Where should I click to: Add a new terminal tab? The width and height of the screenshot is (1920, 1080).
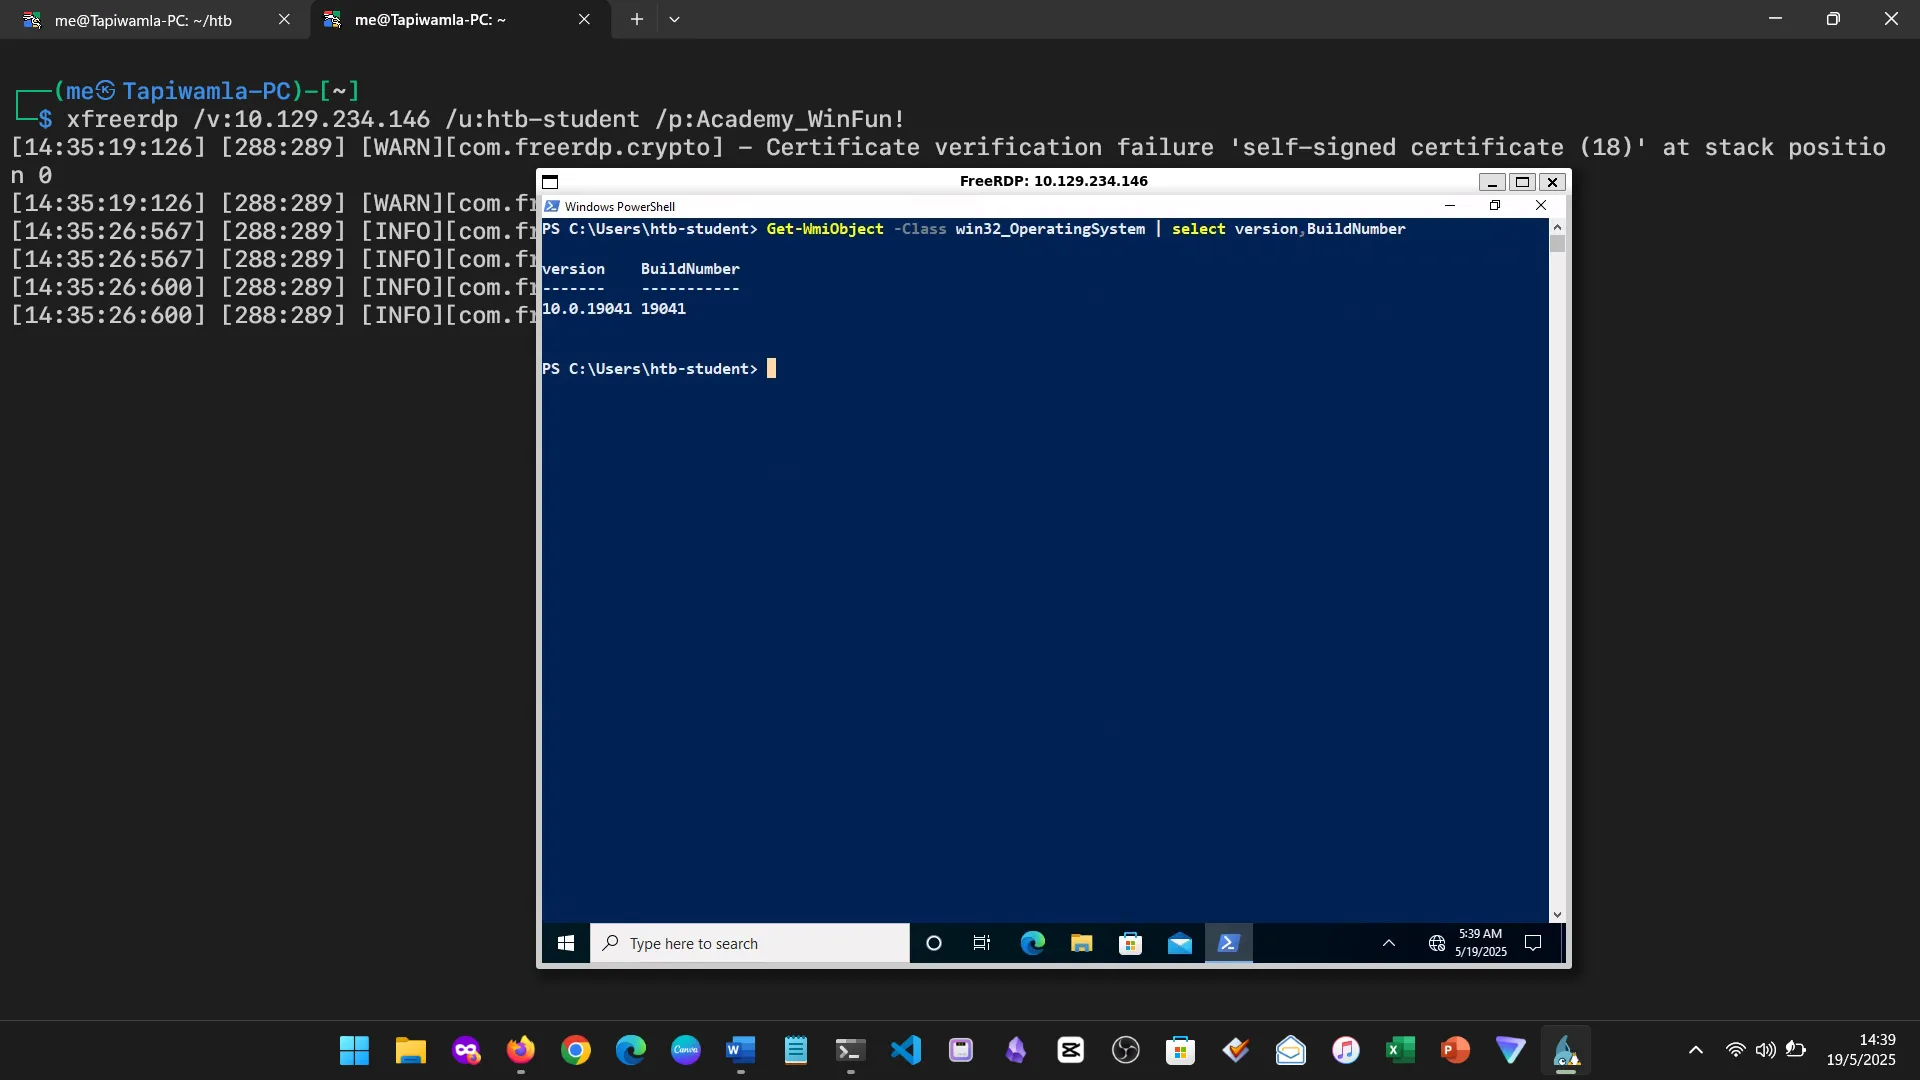637,19
